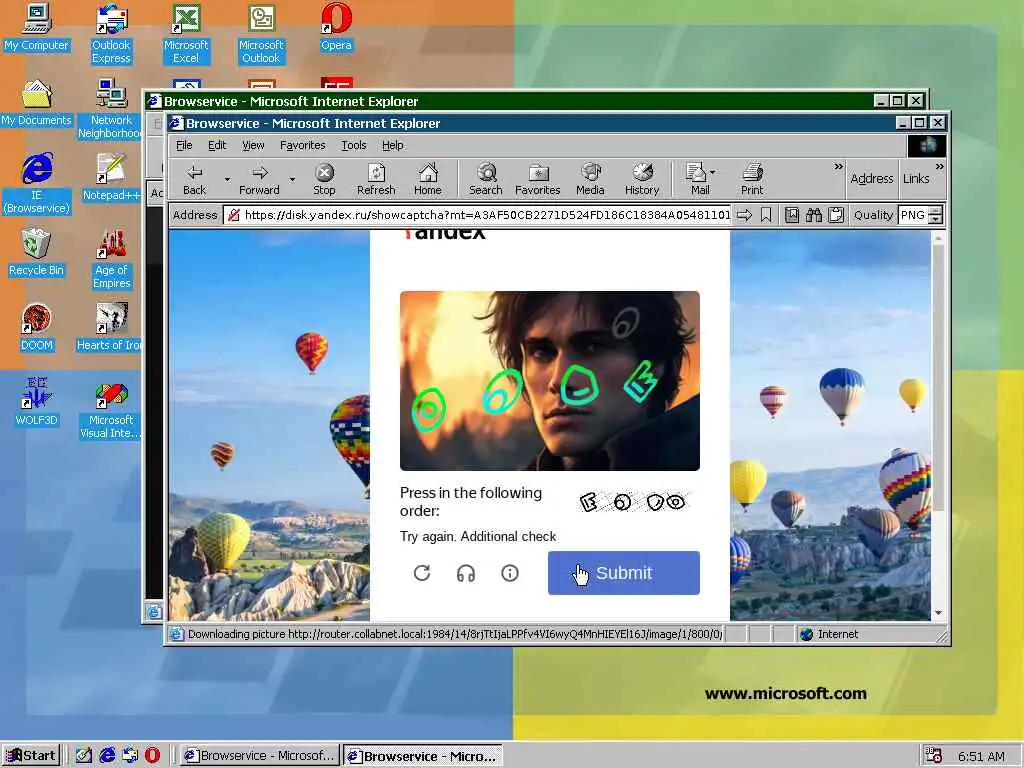Select the IE (Browservice) desktop icon
Viewport: 1024px width, 768px height.
coord(36,184)
